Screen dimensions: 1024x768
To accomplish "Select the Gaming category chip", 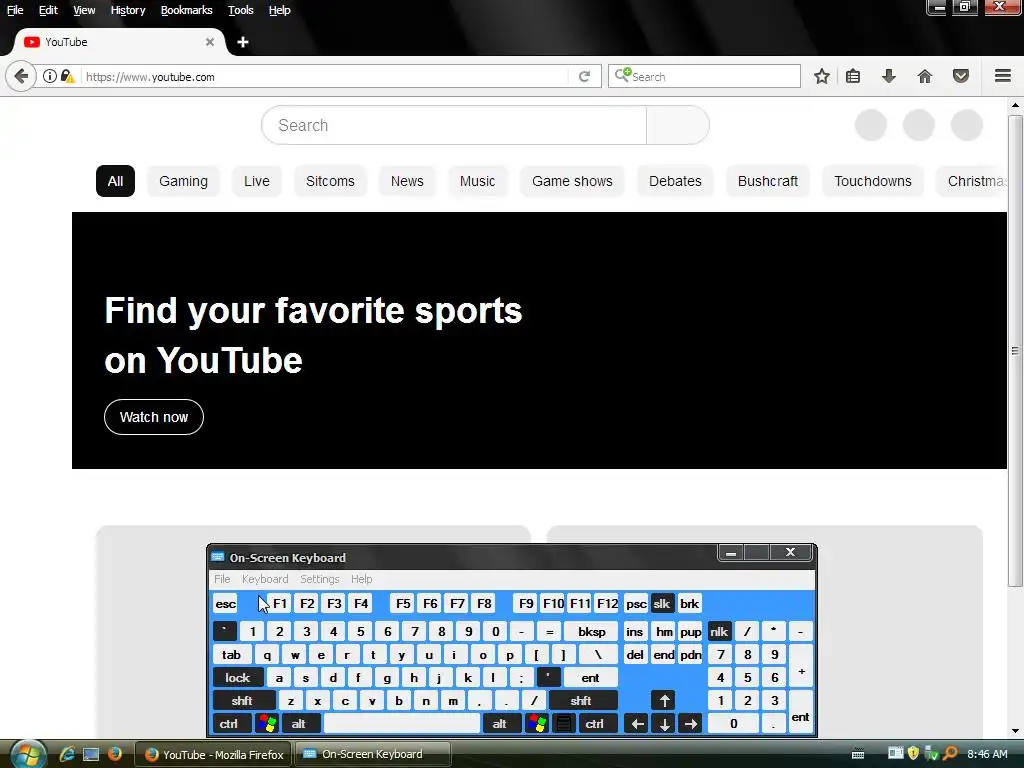I will 184,182.
